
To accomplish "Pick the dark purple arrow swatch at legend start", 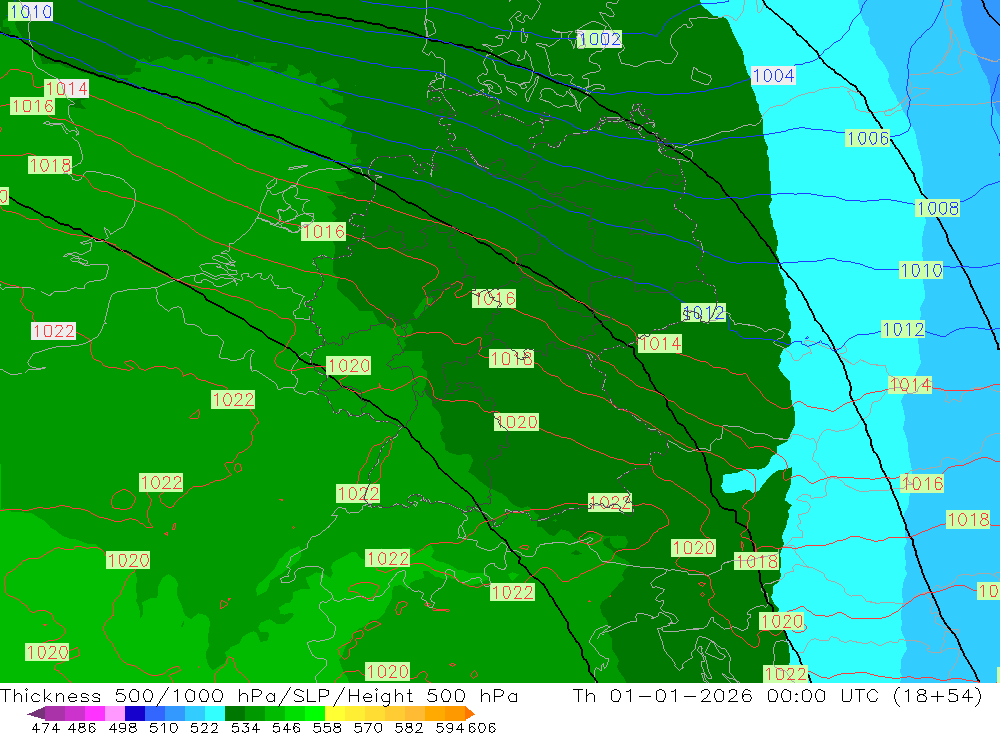I will (36, 713).
